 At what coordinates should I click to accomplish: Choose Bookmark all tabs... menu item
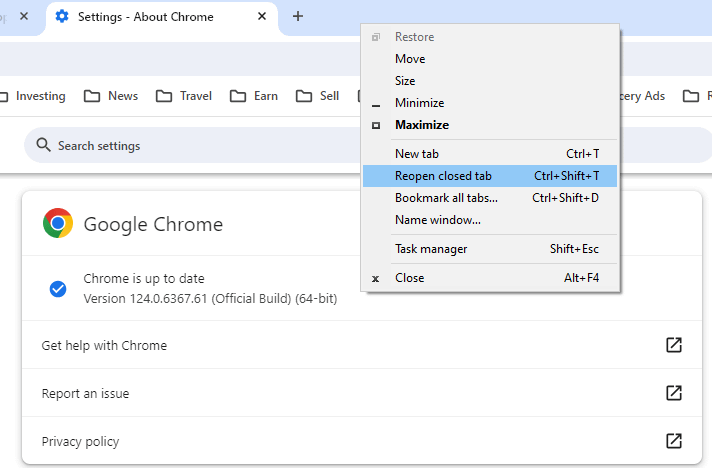click(x=490, y=198)
